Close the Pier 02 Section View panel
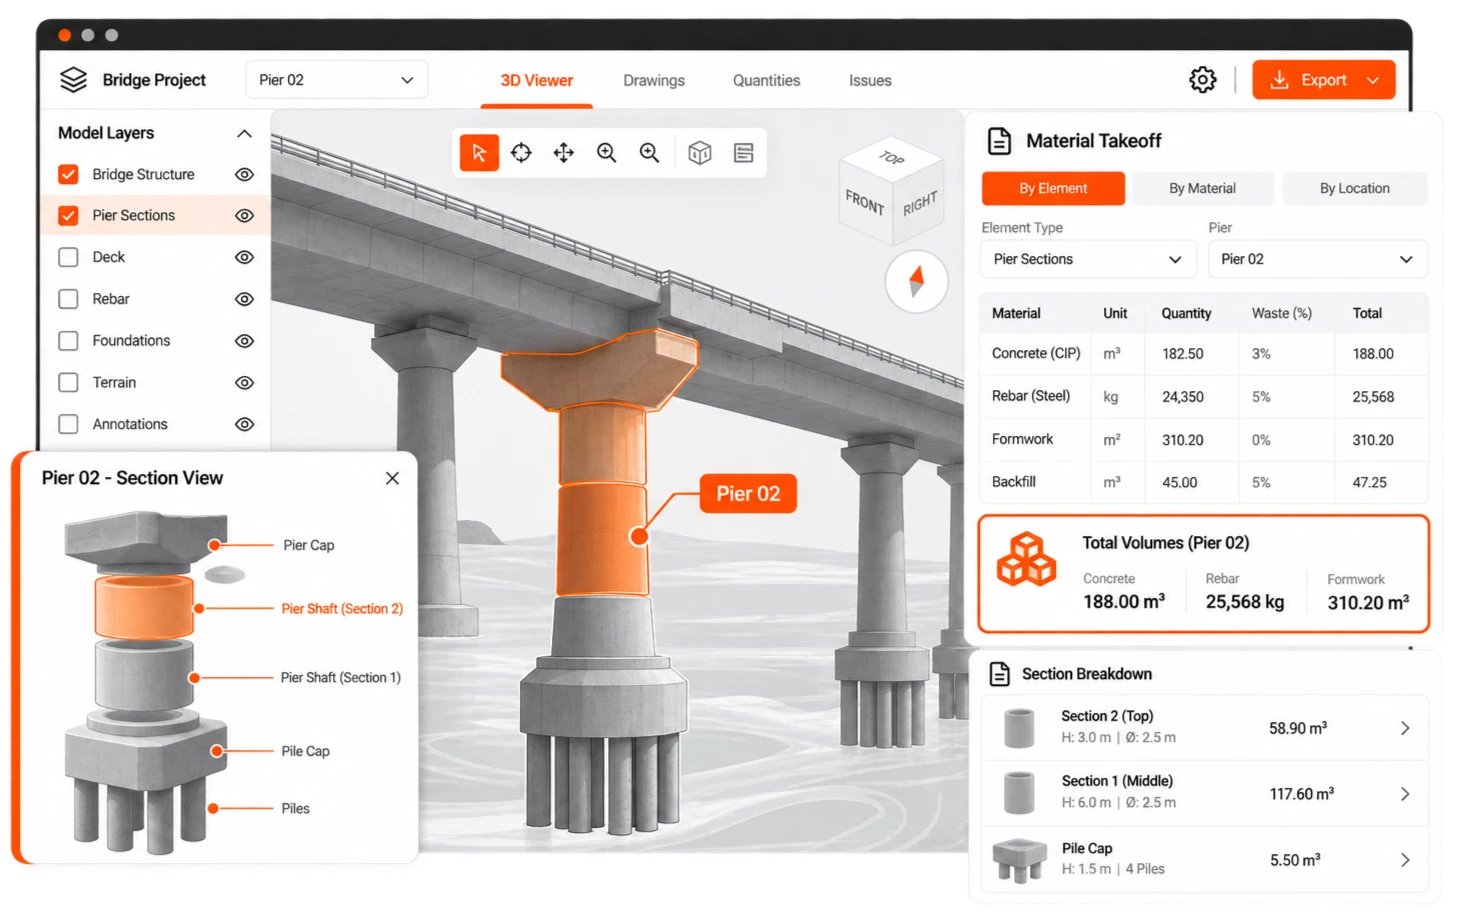The height and width of the screenshot is (919, 1464). pos(392,478)
